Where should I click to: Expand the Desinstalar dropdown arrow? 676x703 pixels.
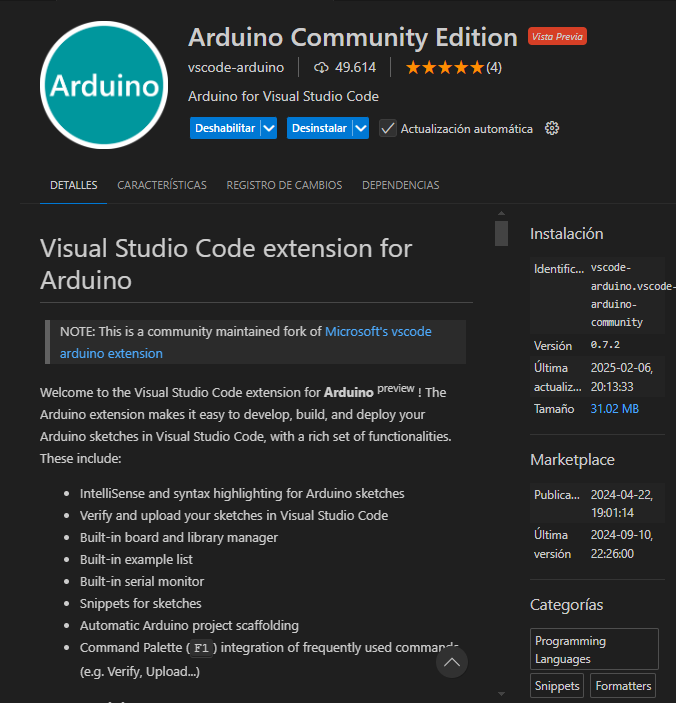(361, 128)
